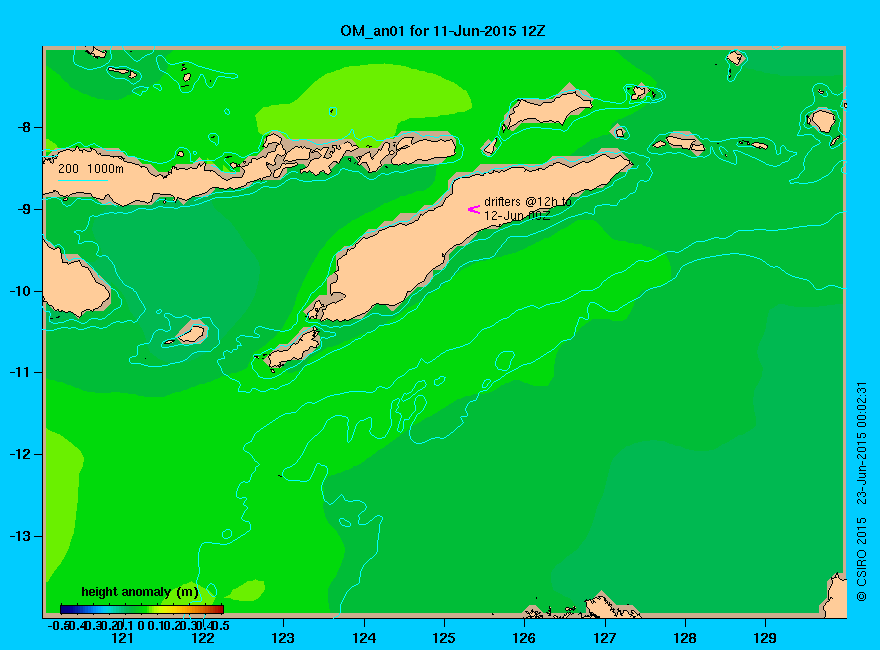Click the magenta drifter arrow marker

474,209
